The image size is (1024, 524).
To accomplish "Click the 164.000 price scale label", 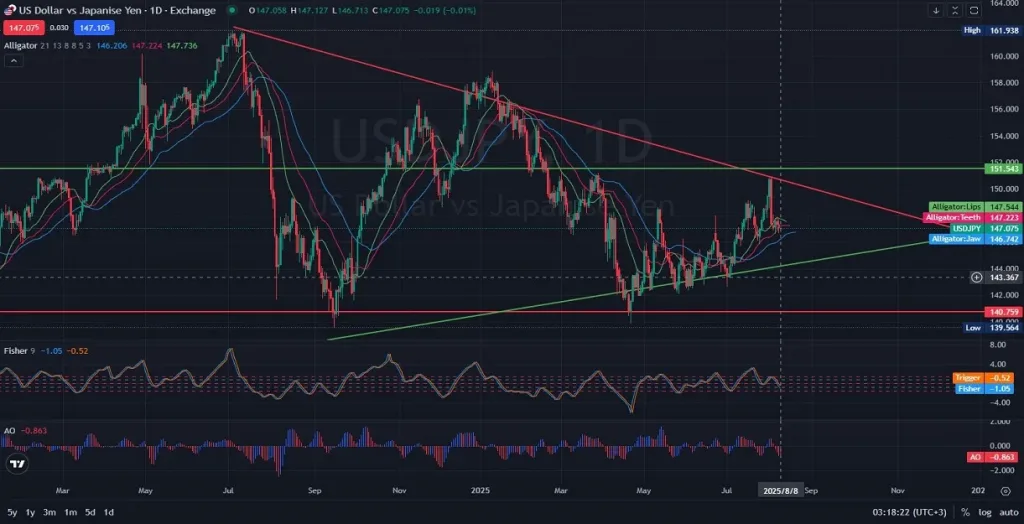I will pos(1004,3).
